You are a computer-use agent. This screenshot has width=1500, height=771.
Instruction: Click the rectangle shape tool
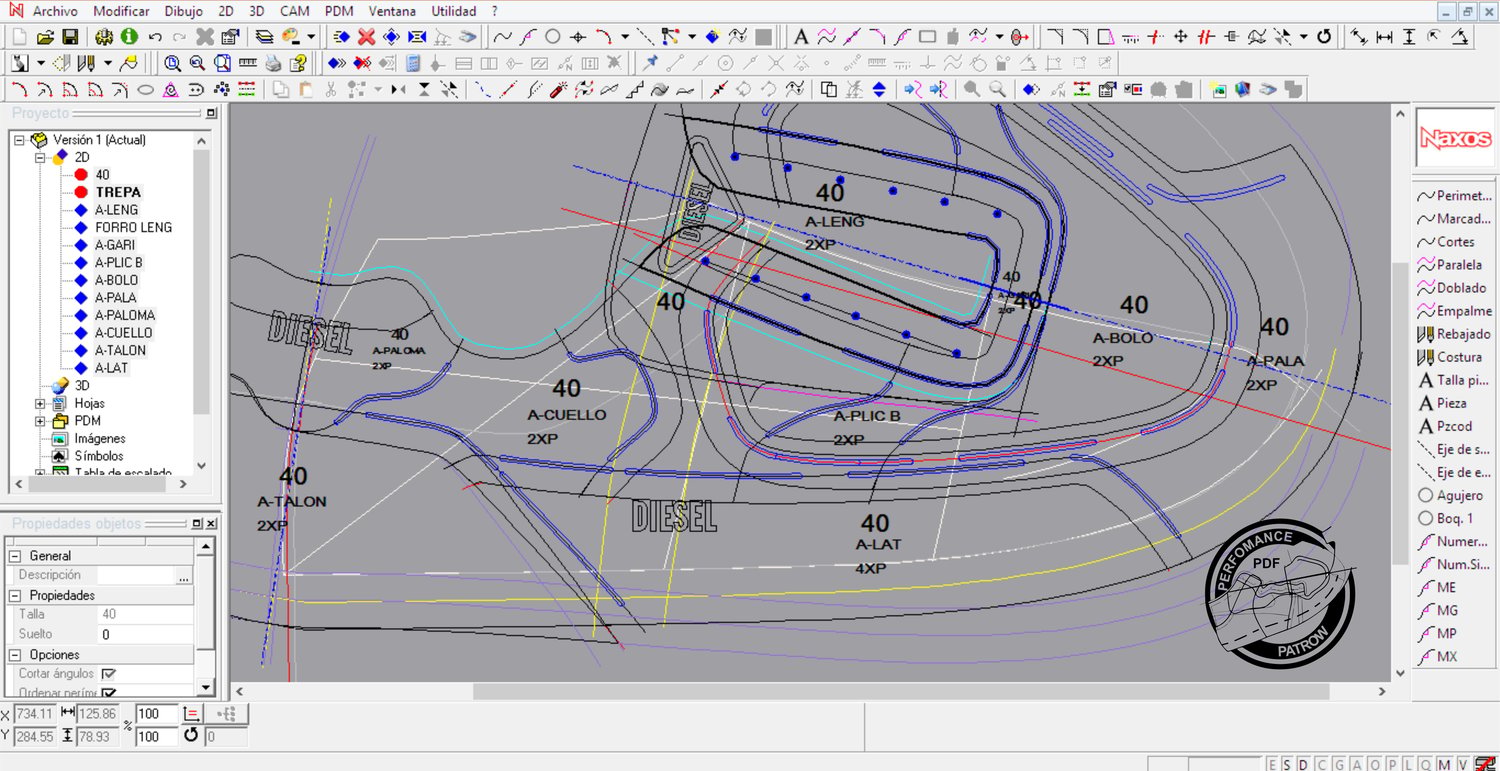coord(927,37)
